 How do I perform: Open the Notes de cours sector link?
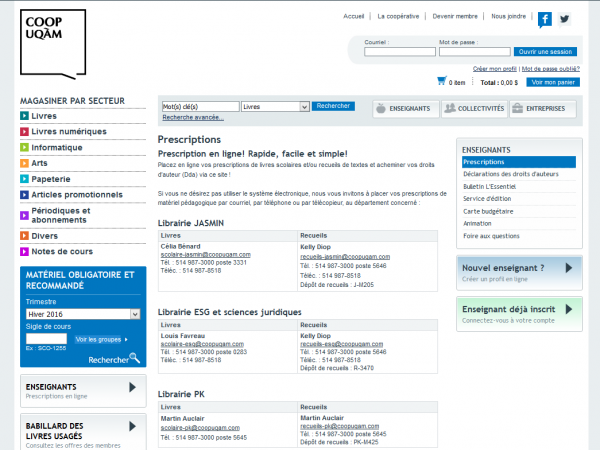(62, 251)
